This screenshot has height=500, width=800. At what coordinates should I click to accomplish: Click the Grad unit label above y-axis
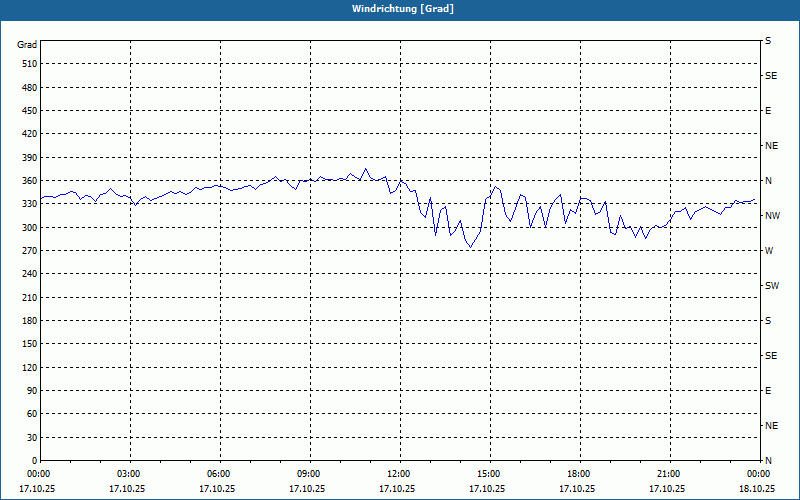(x=27, y=45)
